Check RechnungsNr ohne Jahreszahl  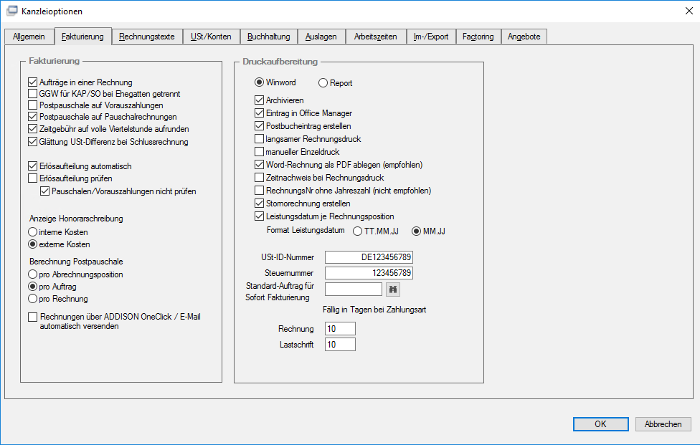click(x=259, y=191)
